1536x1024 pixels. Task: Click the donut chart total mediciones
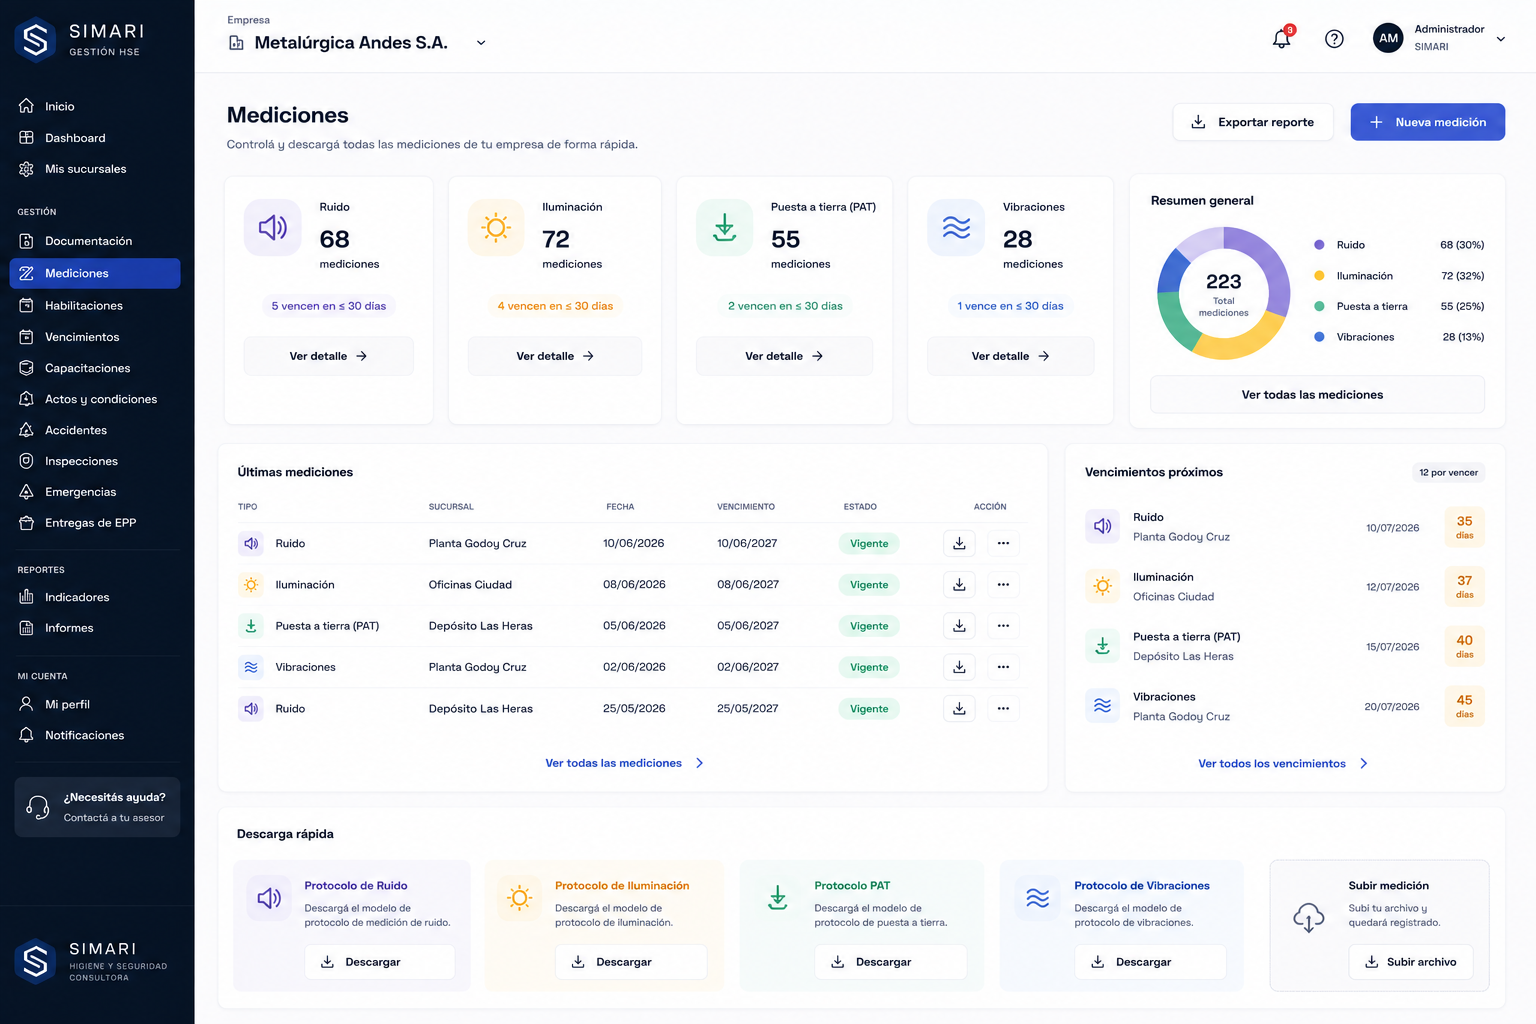[1224, 293]
